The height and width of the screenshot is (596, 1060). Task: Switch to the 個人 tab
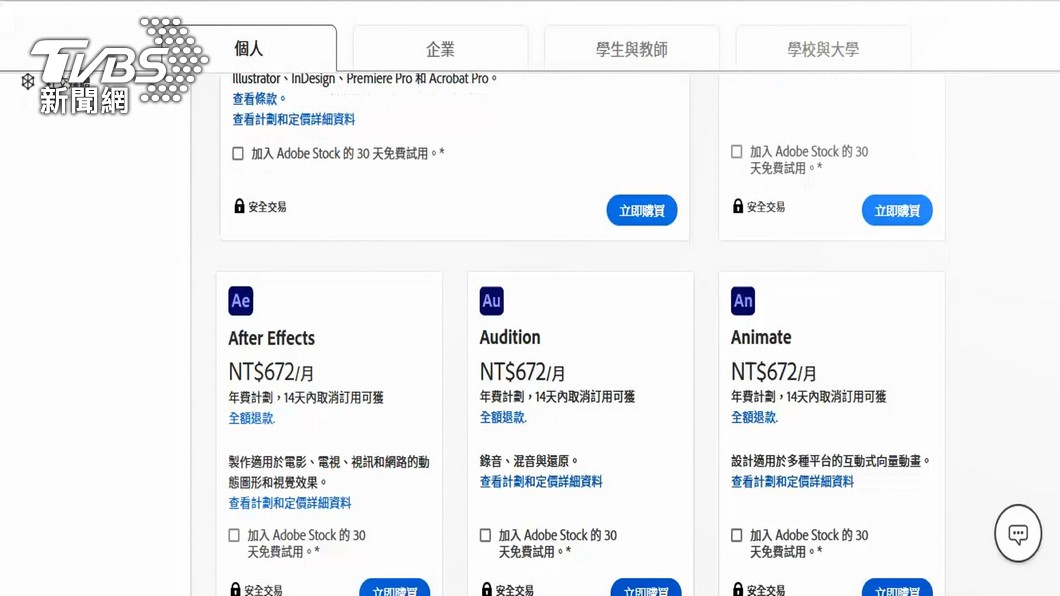[249, 49]
